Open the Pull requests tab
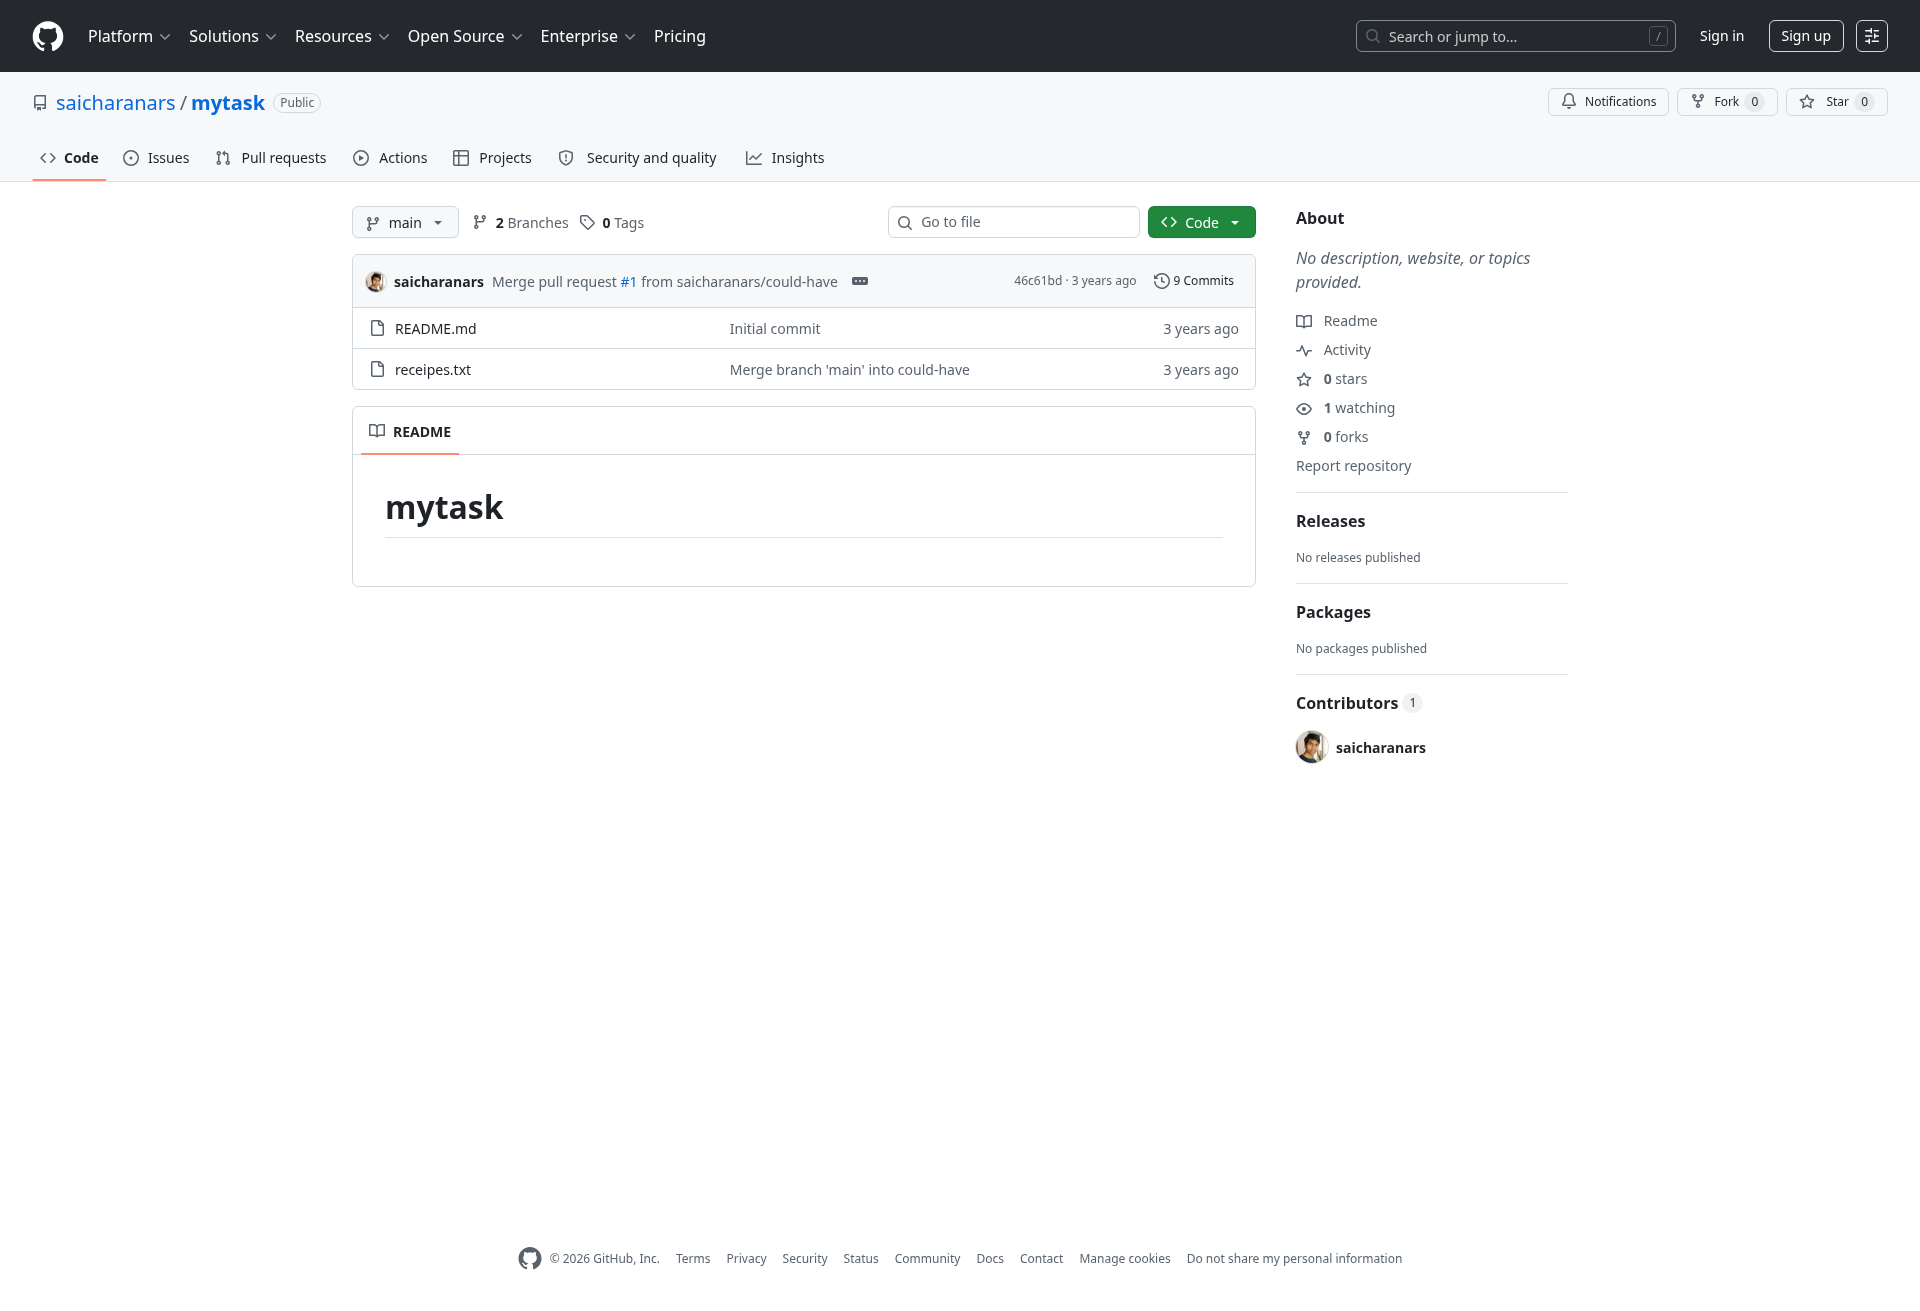The width and height of the screenshot is (1920, 1311). point(271,158)
